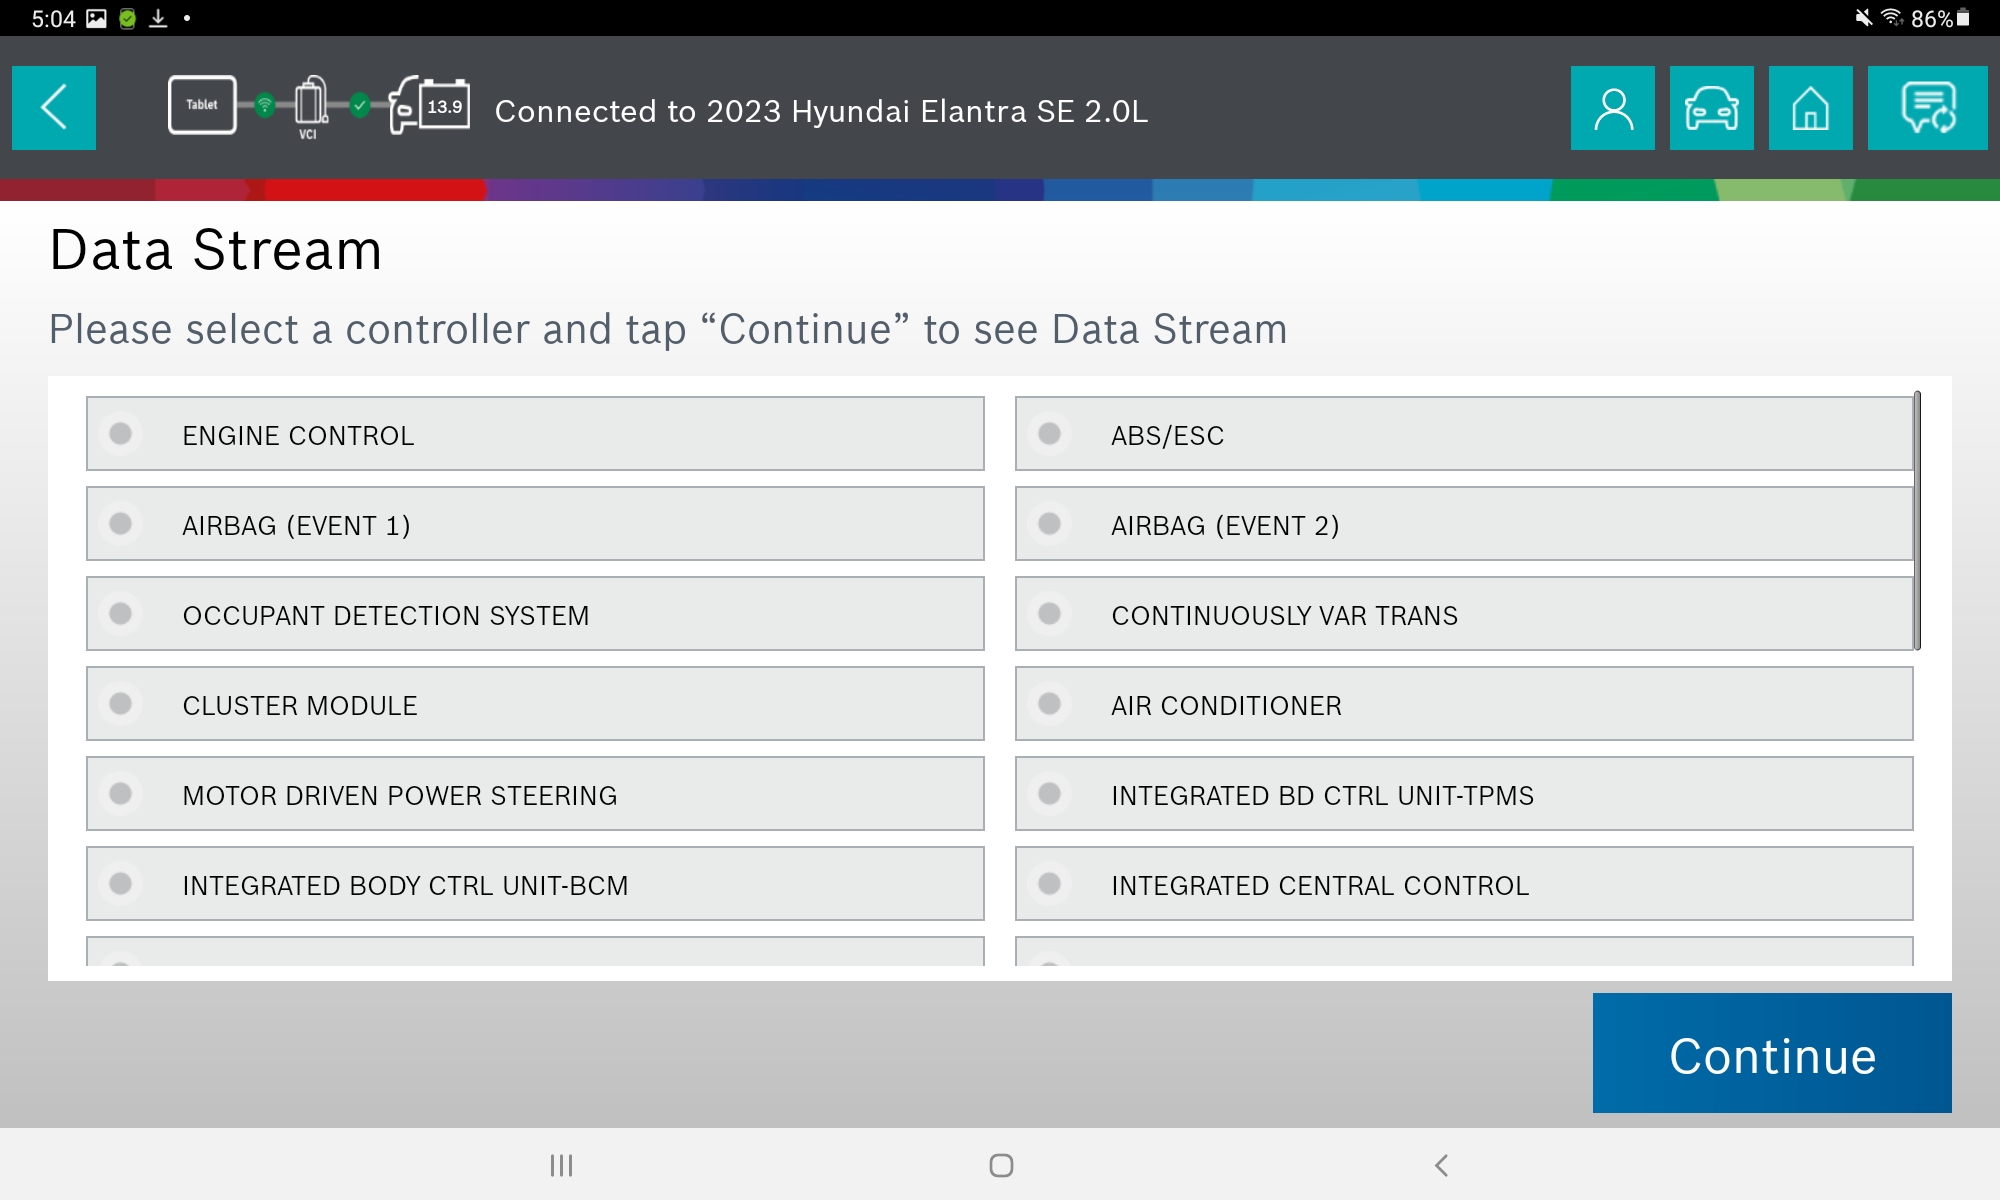
Task: Click the controller list scrollbar
Action: point(1917,520)
